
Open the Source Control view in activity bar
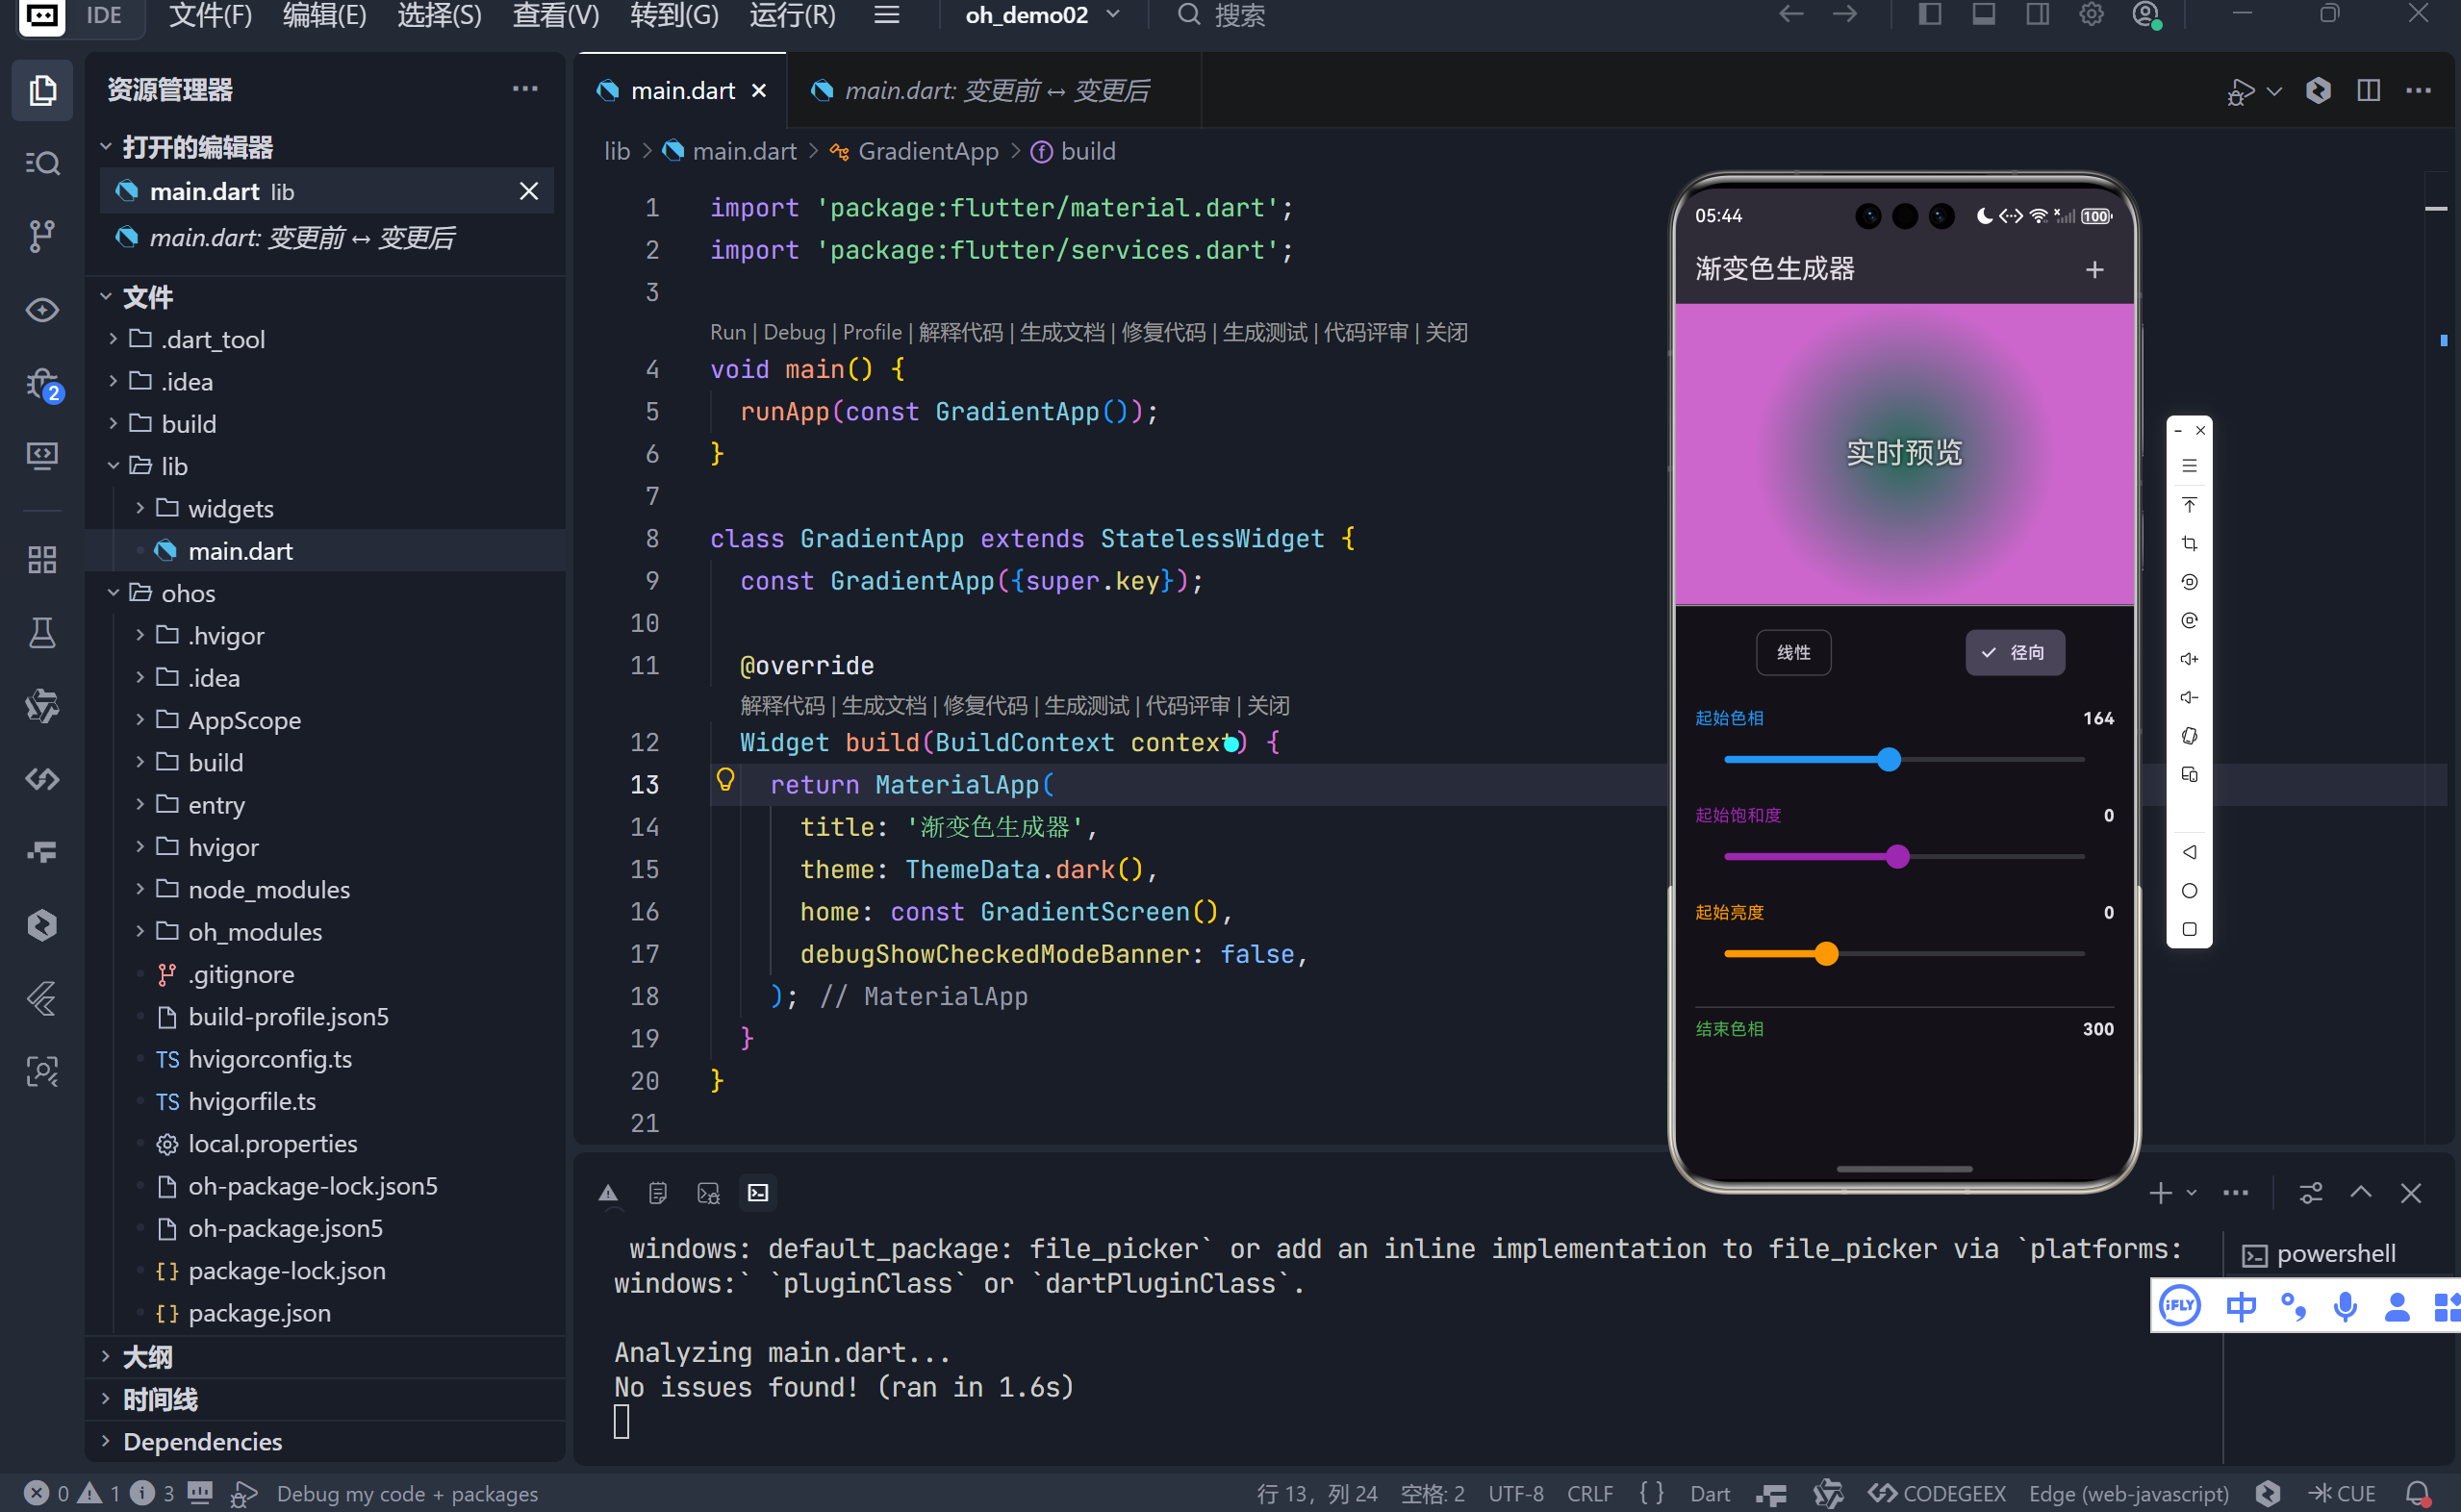point(42,236)
